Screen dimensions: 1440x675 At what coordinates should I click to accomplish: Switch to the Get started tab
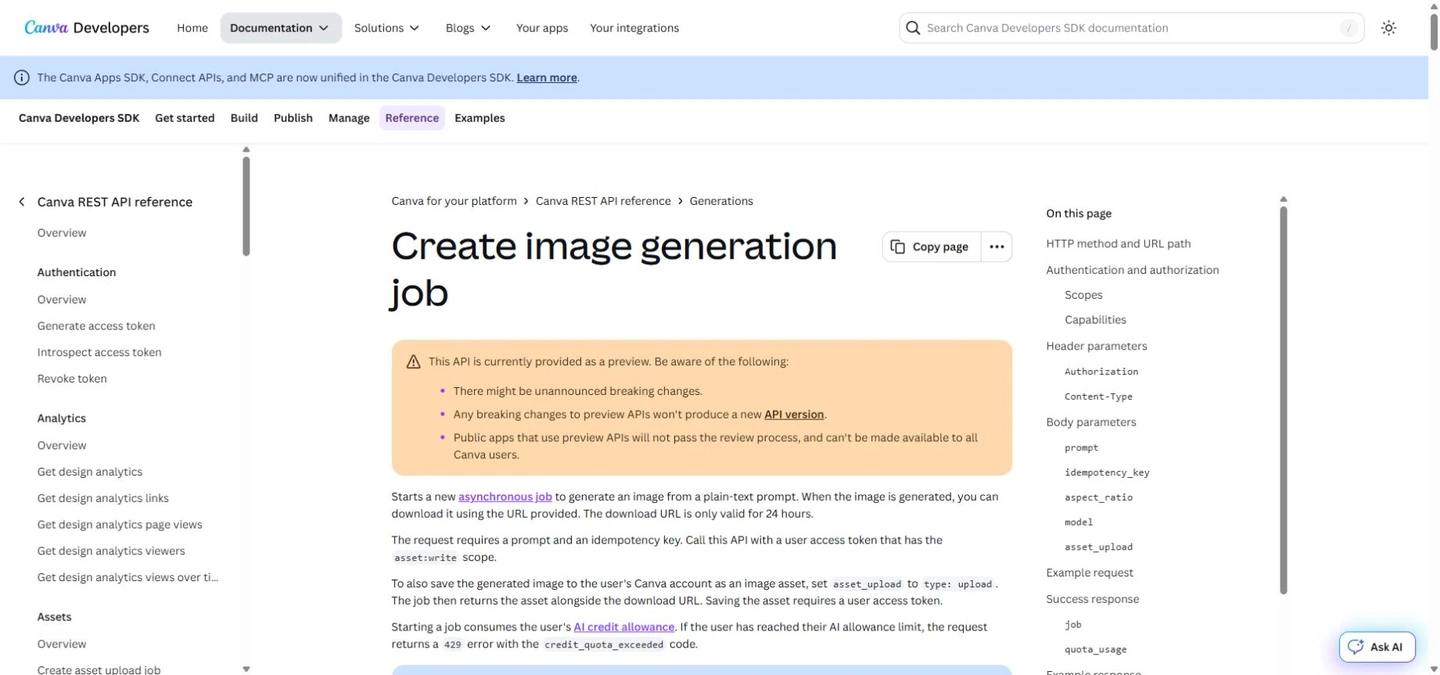coord(185,118)
